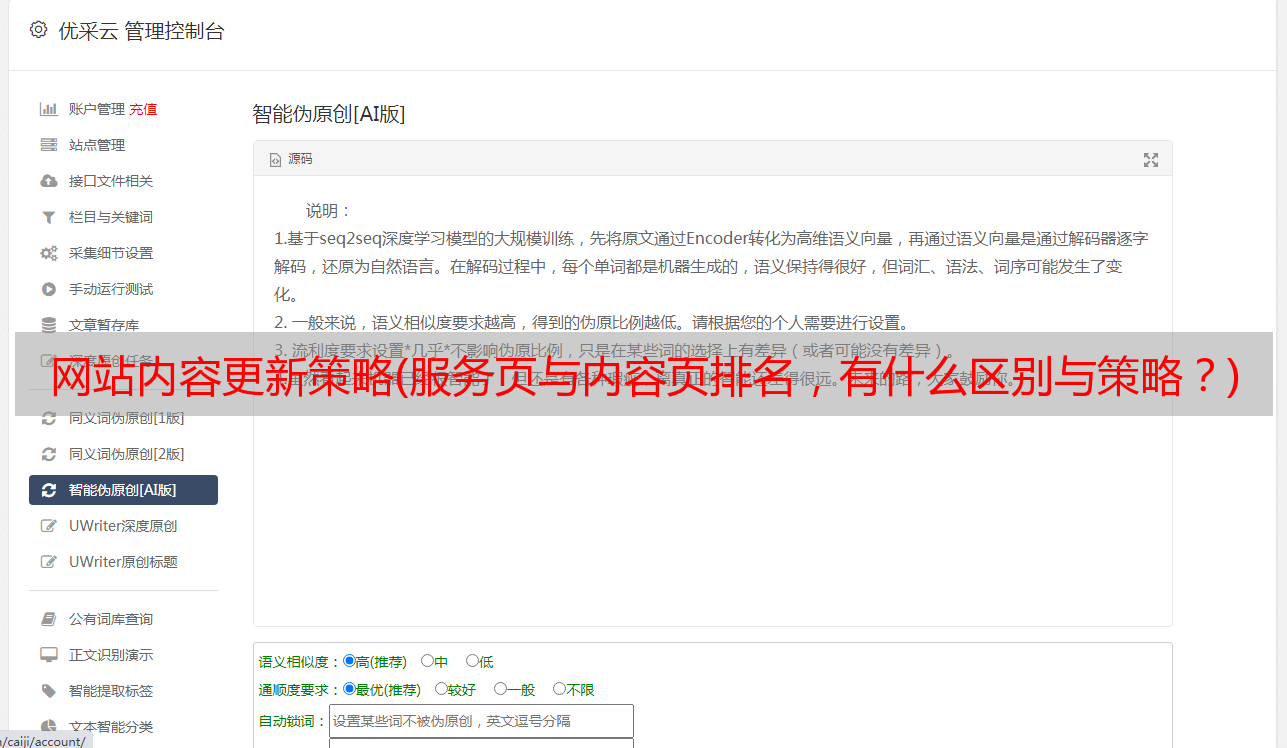The height and width of the screenshot is (748, 1287).
Task: Pick 通顺度要求 不限 radio button
Action: point(559,689)
